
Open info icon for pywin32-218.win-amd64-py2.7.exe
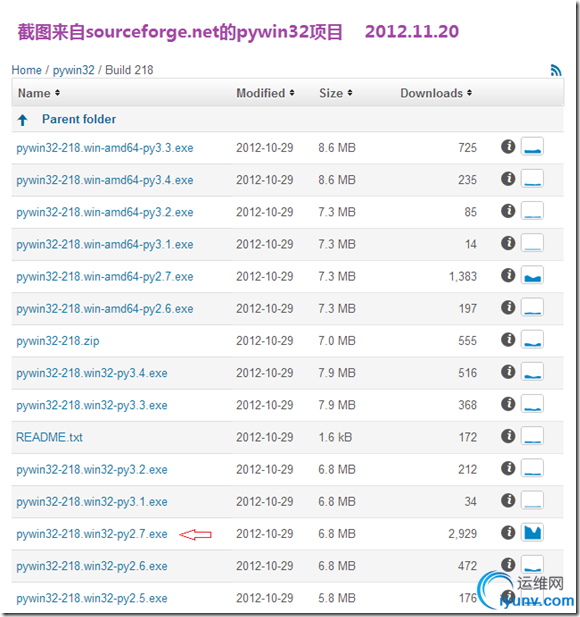click(x=508, y=275)
